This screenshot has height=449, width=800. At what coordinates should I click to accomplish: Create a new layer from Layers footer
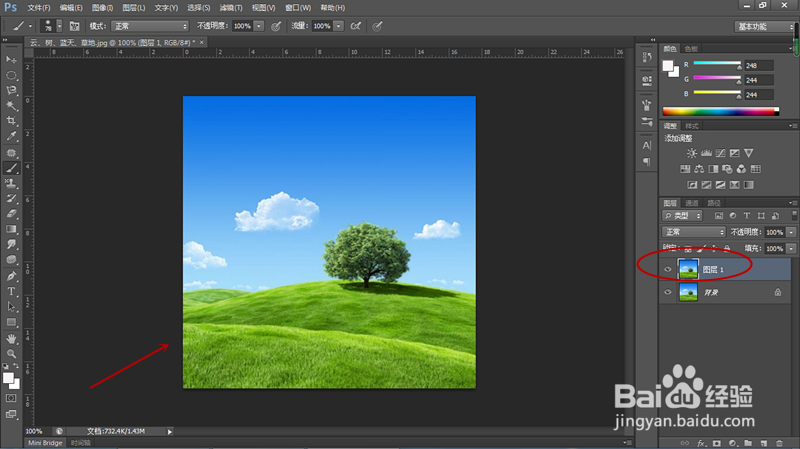764,443
